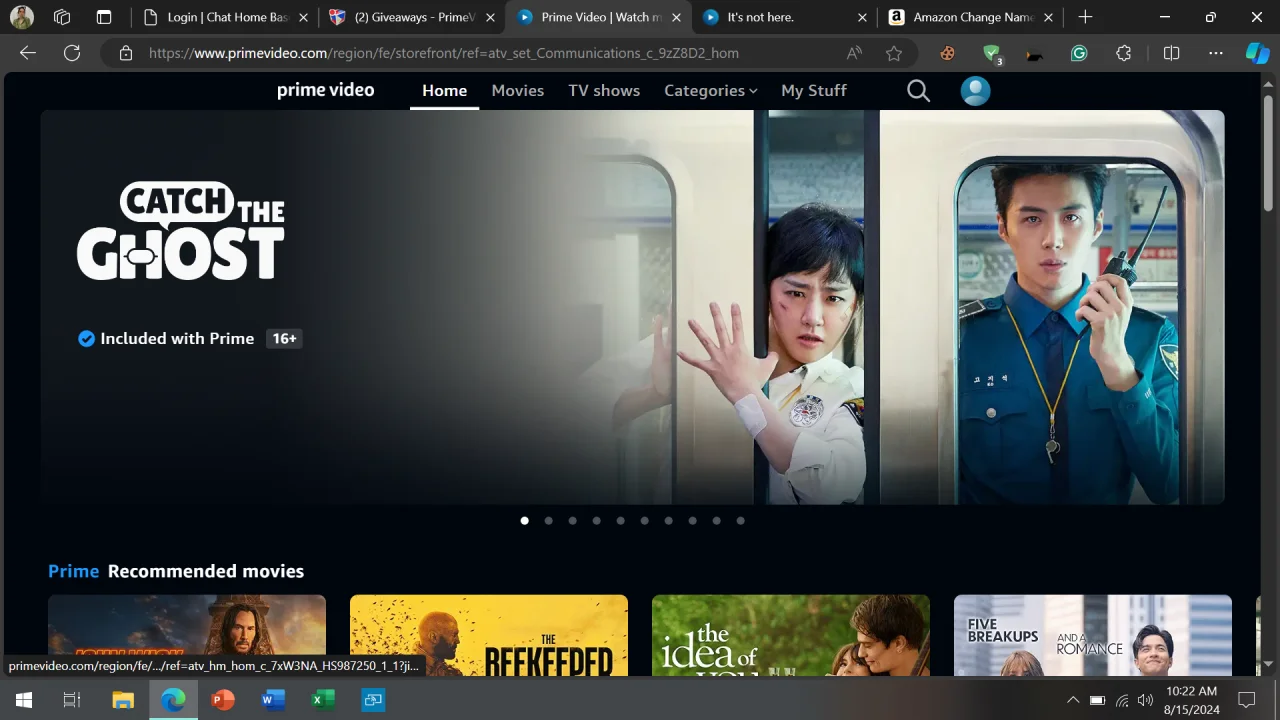1280x720 pixels.
Task: Add page to favorites star icon
Action: 894,53
